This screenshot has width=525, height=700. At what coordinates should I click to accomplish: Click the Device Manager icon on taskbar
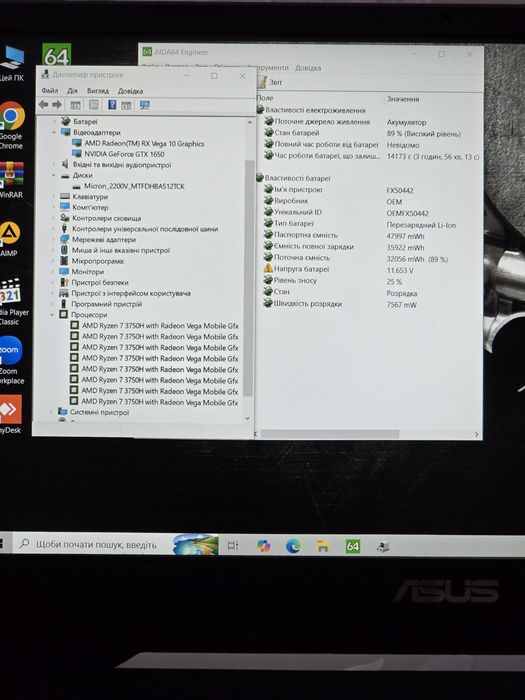pos(383,546)
